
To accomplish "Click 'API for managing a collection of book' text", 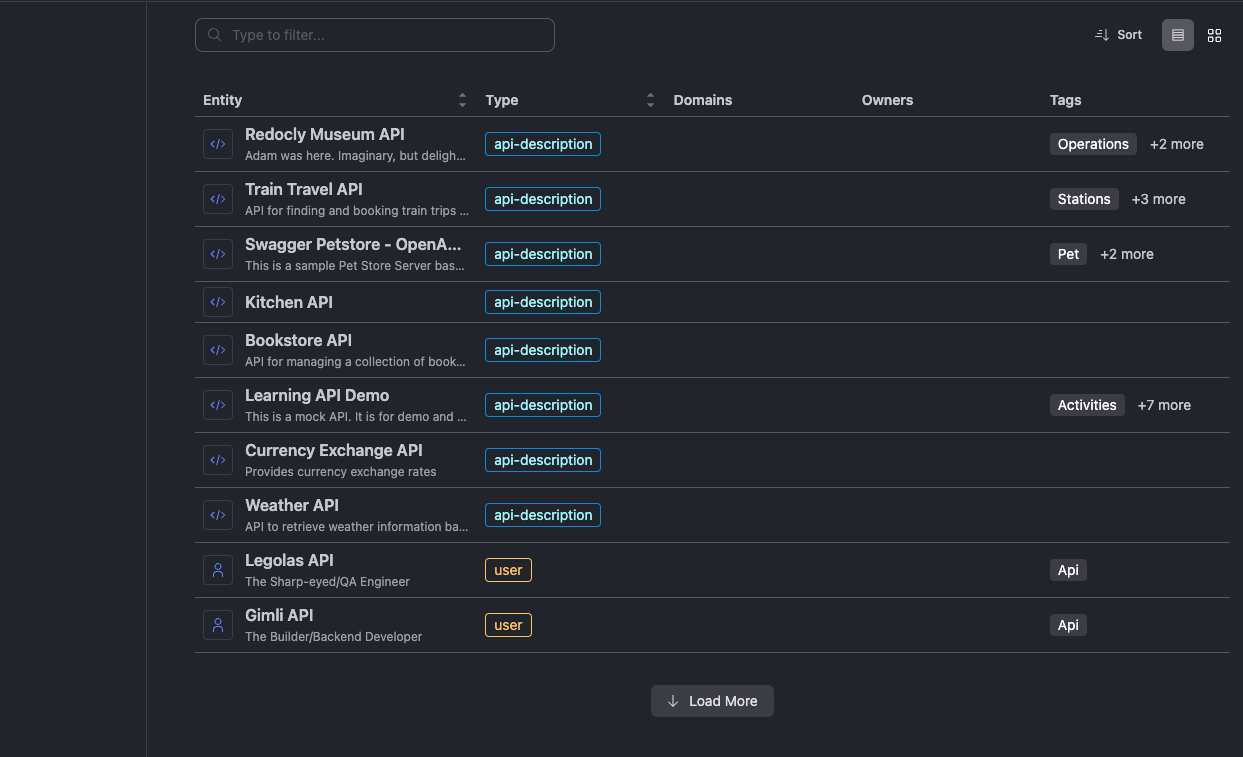I will click(x=355, y=362).
